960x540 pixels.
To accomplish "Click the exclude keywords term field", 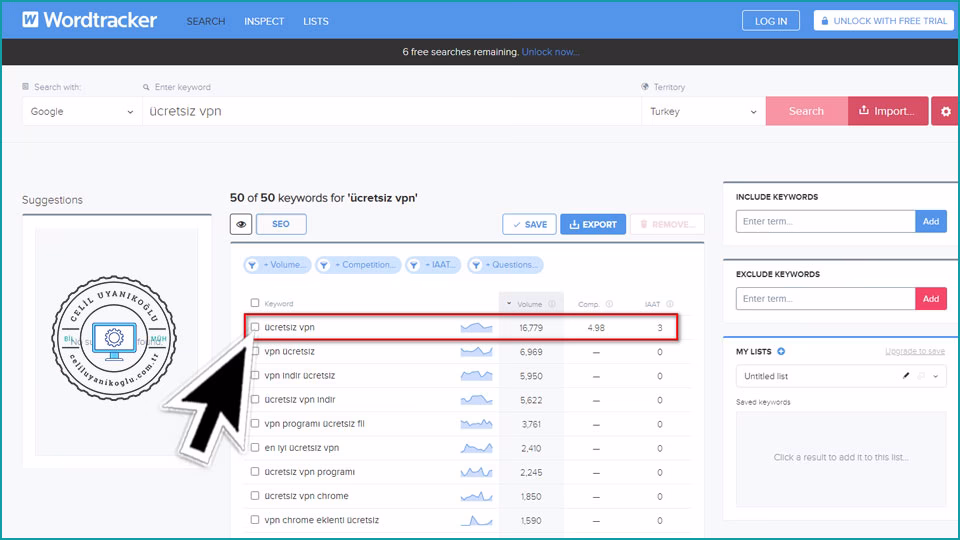I will [x=826, y=299].
